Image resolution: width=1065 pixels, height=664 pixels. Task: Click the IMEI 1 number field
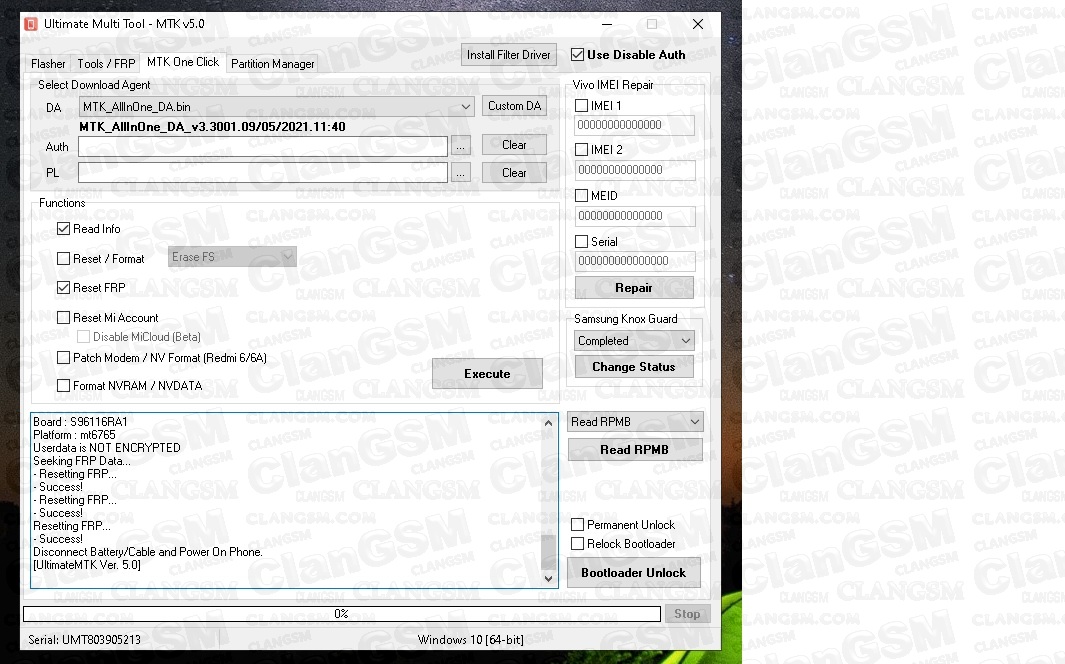pyautogui.click(x=634, y=125)
